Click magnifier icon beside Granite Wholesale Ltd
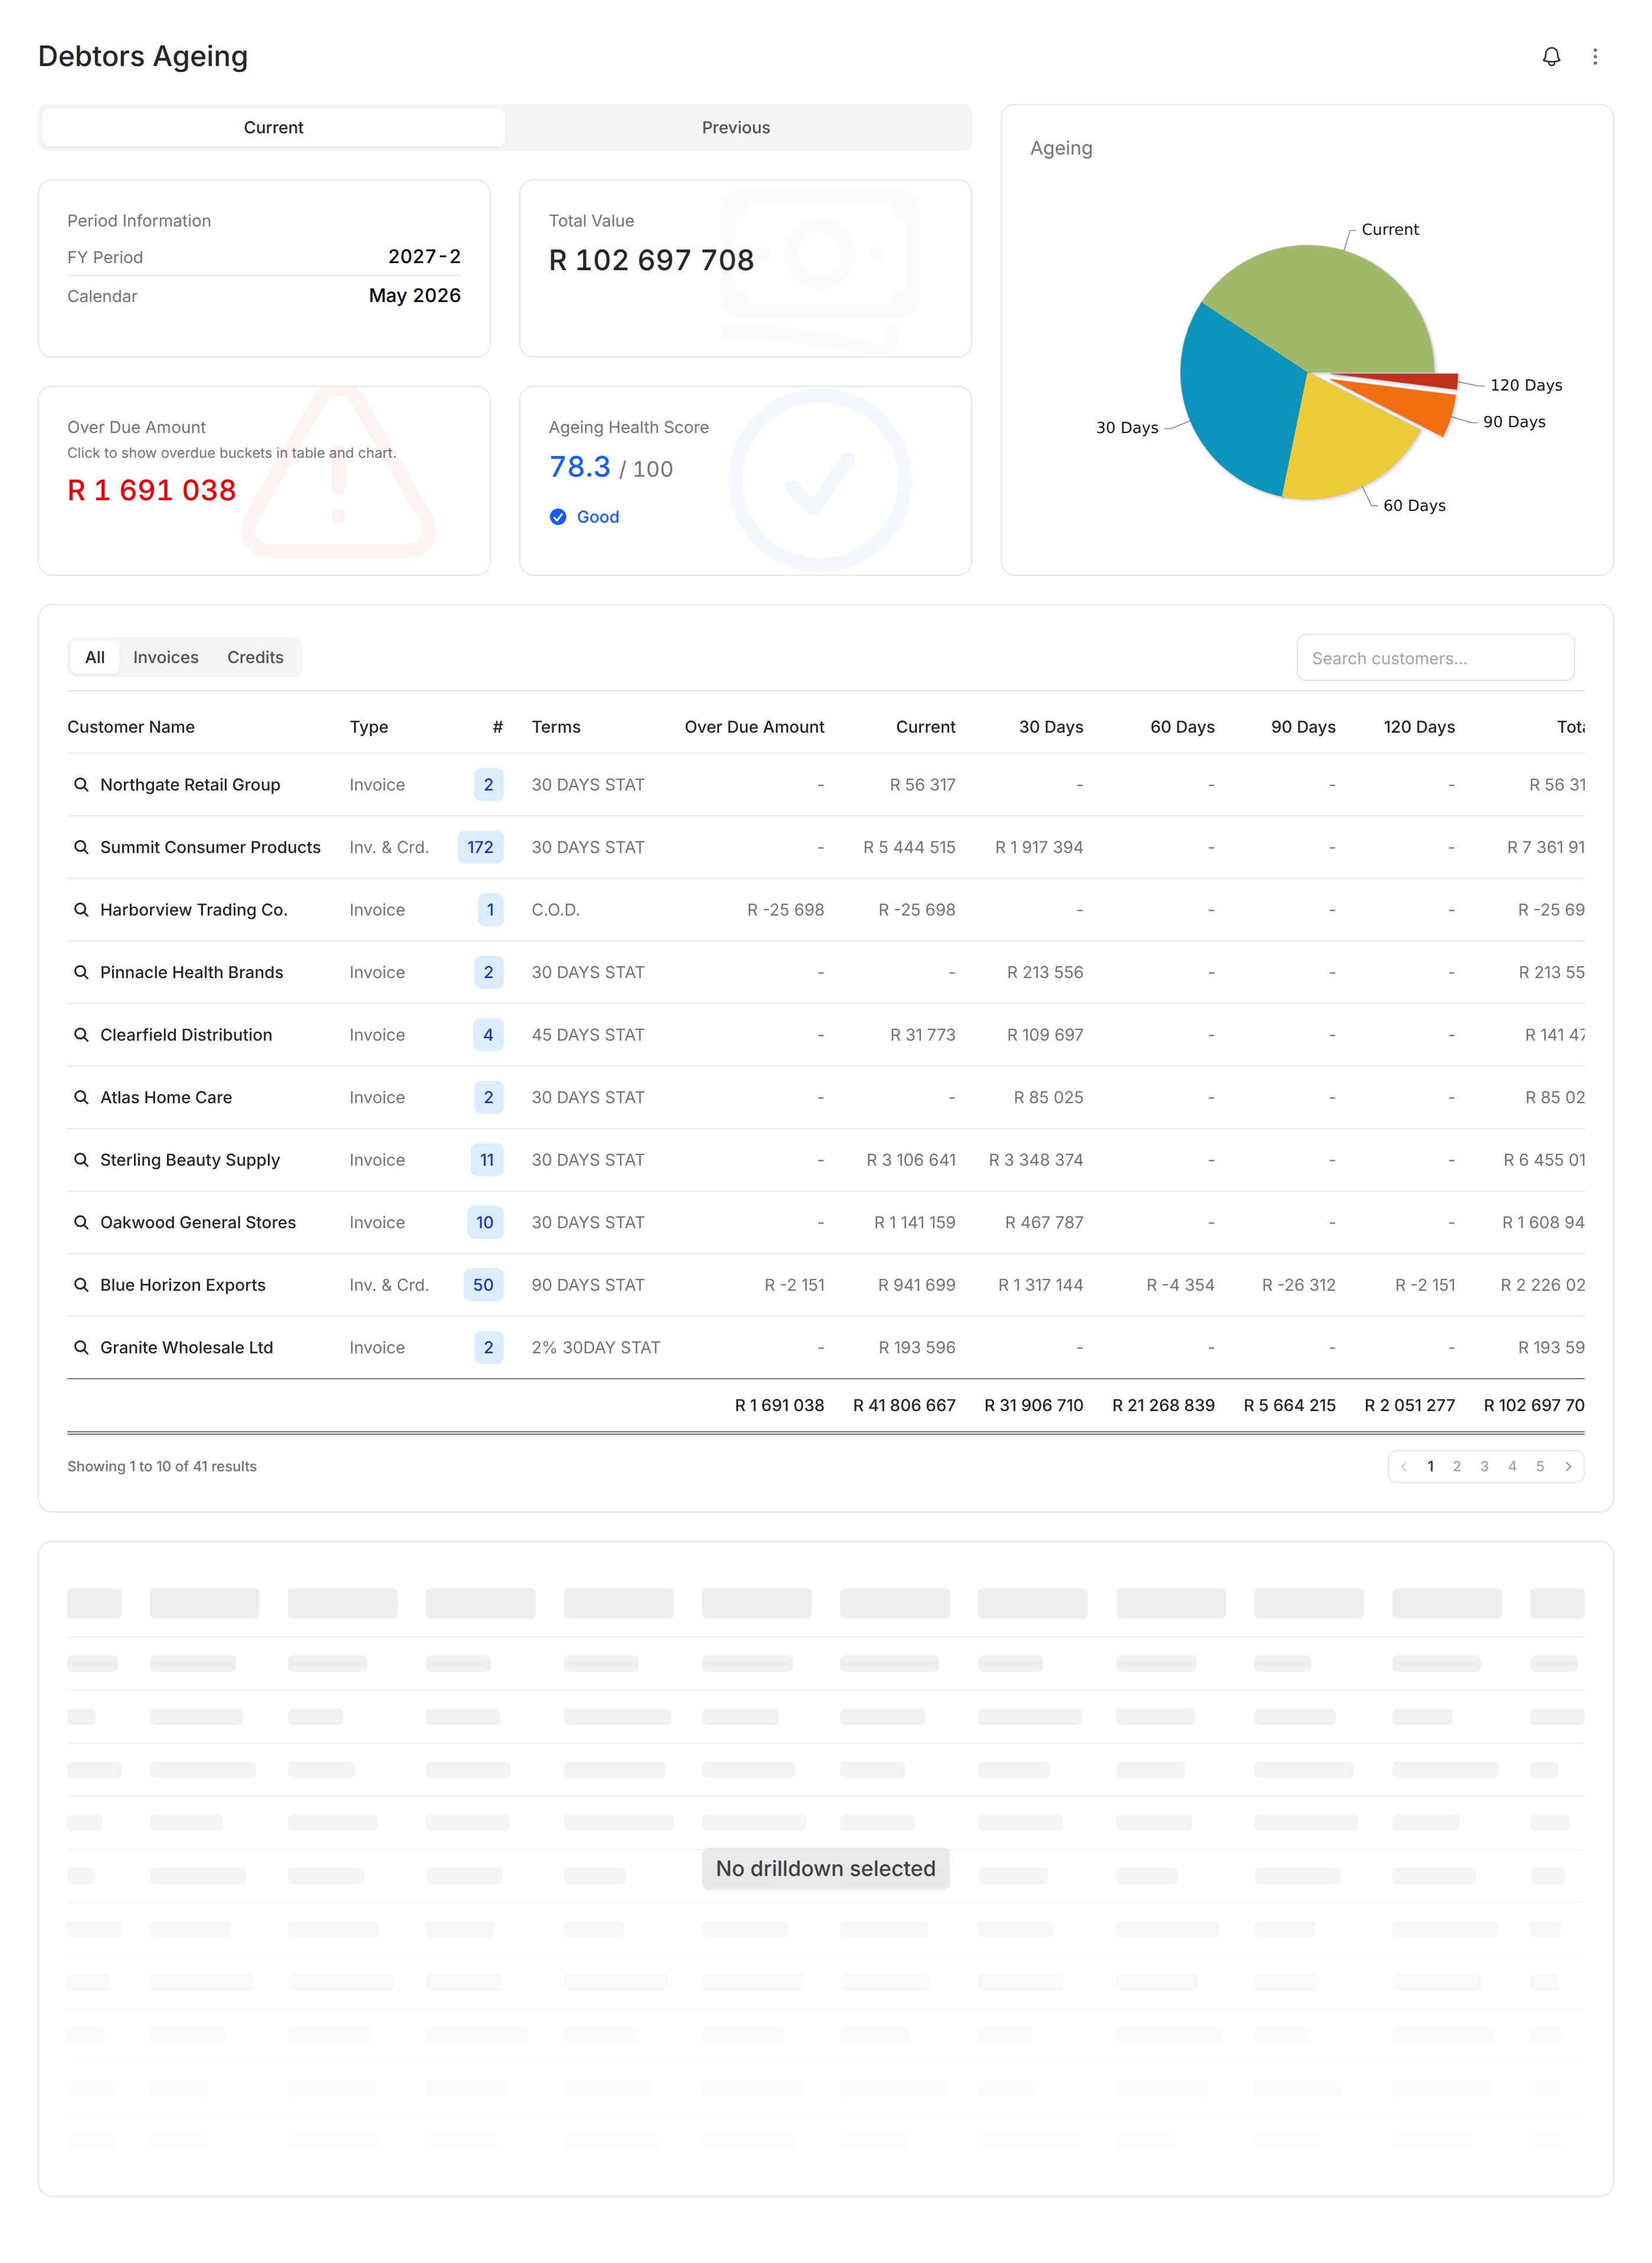The image size is (1652, 2263). pos(81,1347)
